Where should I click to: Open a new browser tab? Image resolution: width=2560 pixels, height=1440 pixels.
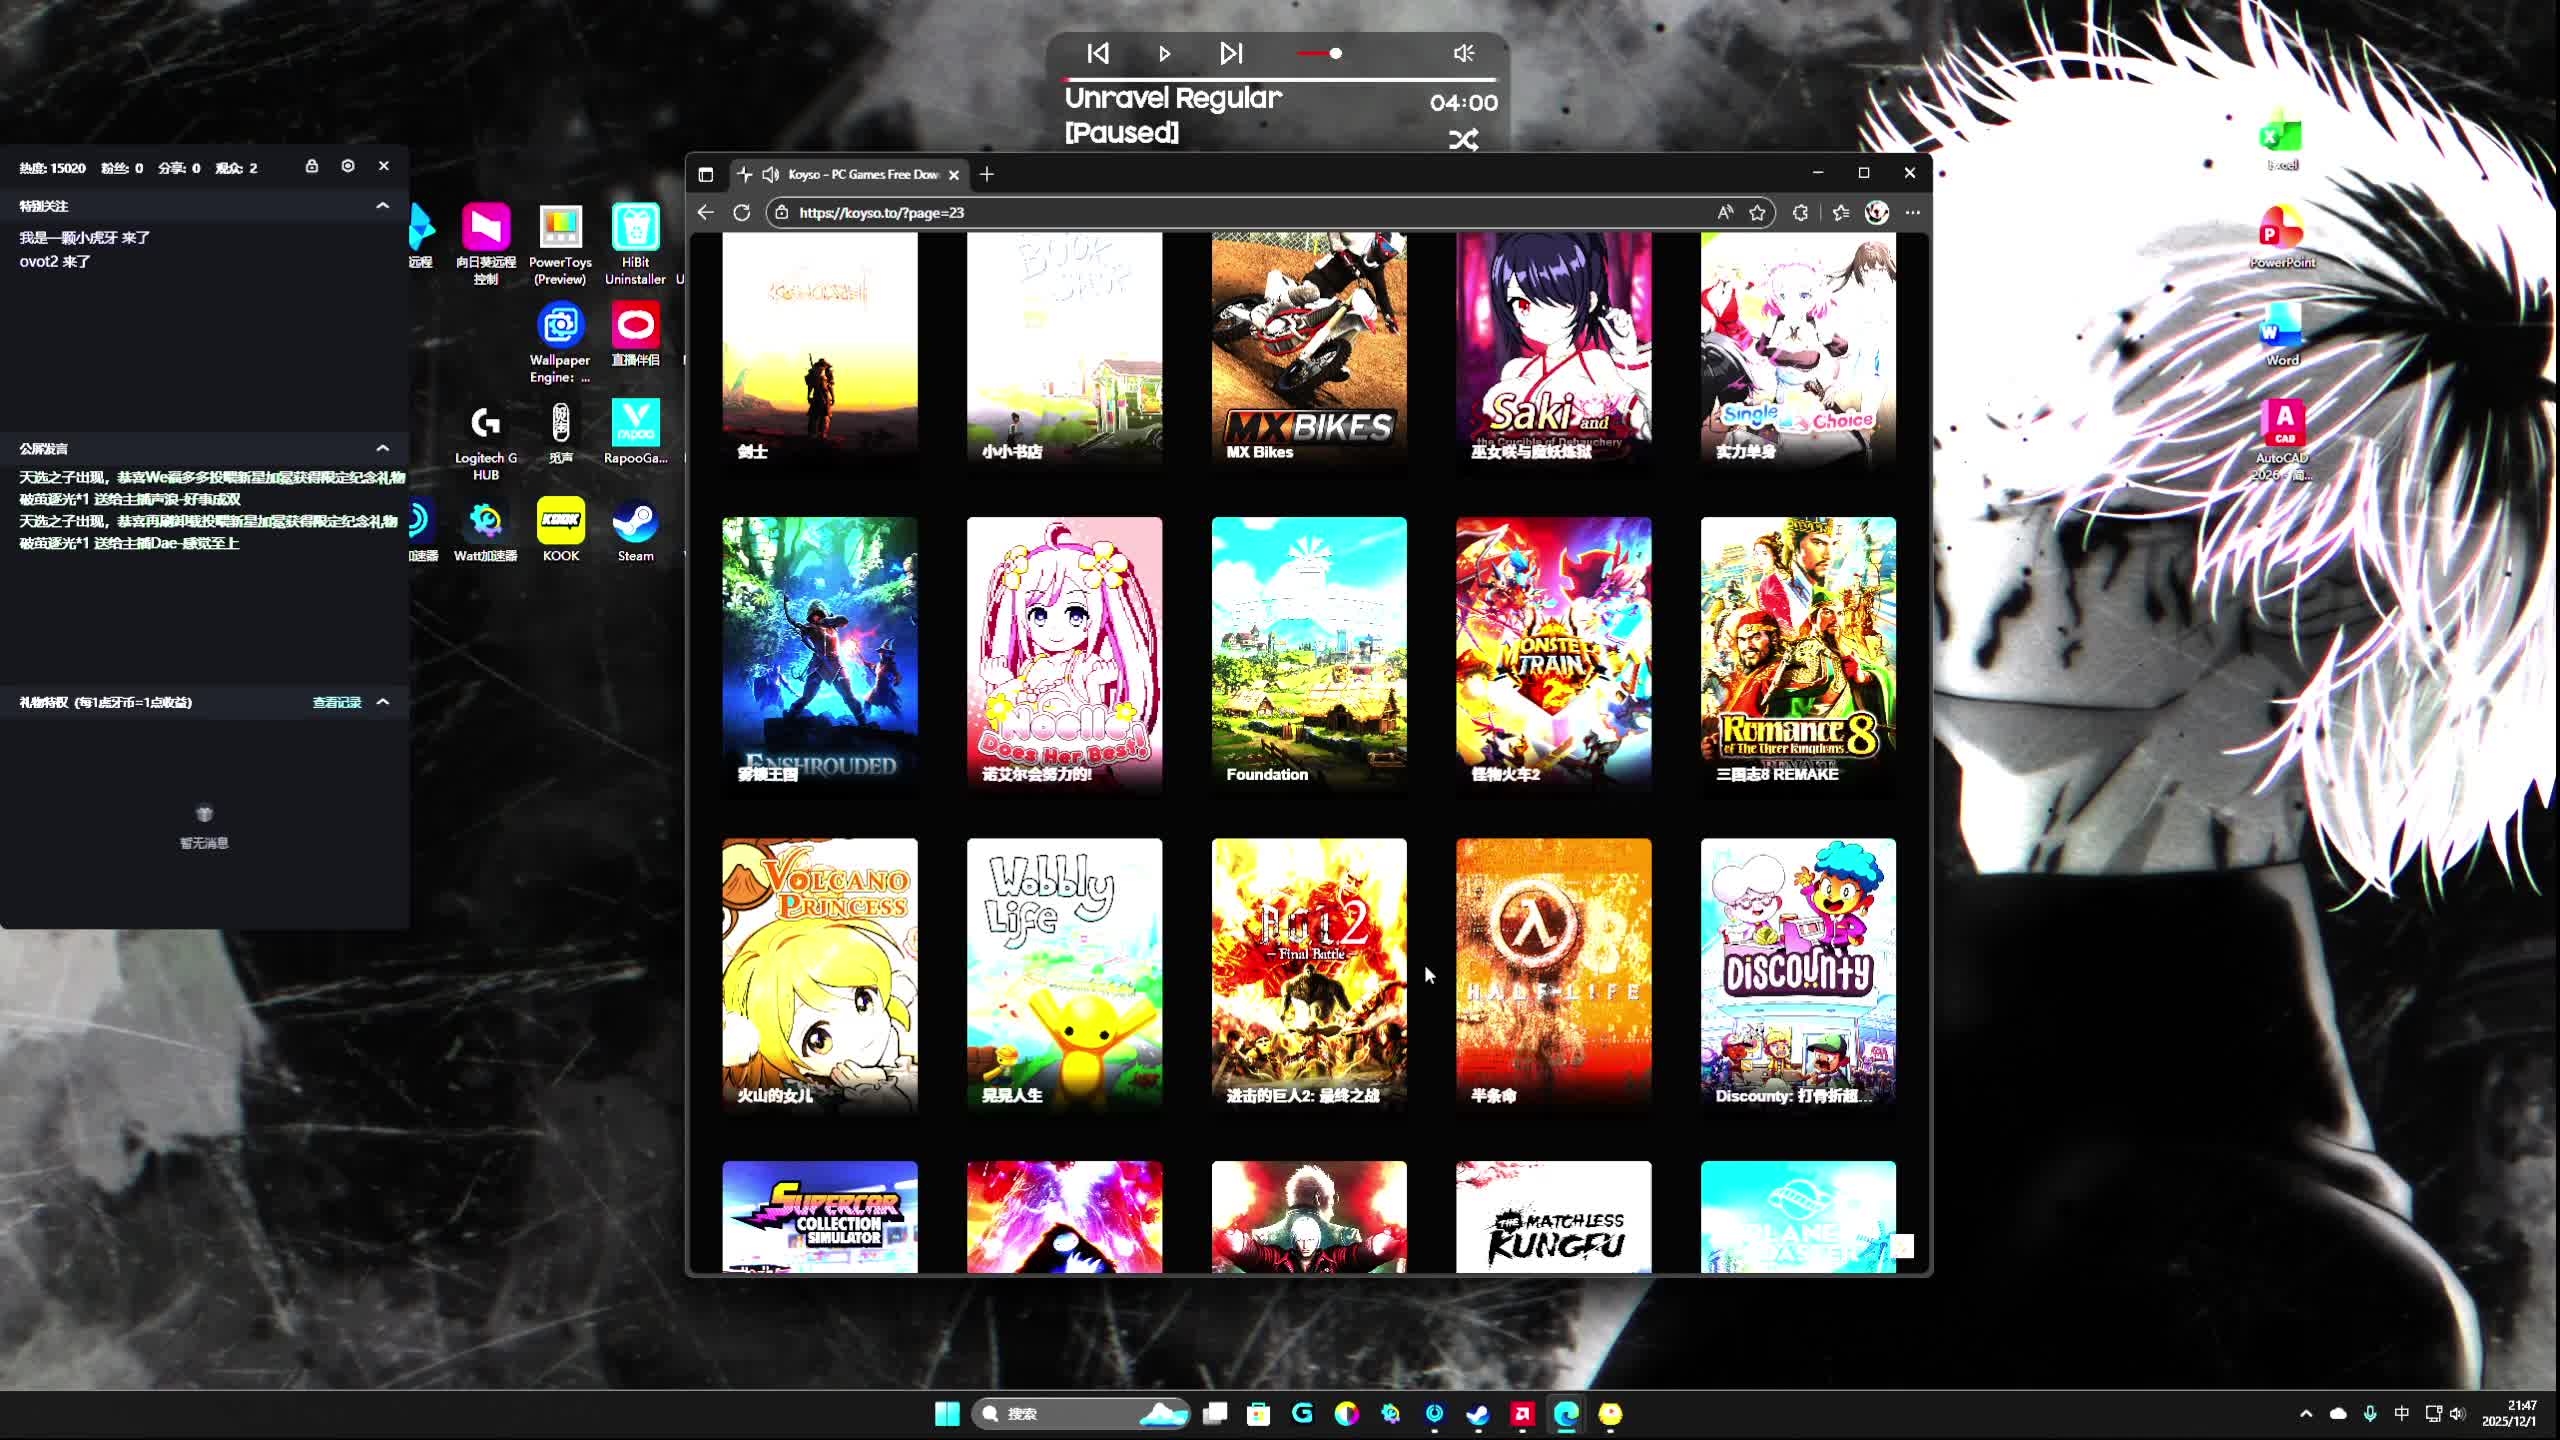[x=987, y=174]
